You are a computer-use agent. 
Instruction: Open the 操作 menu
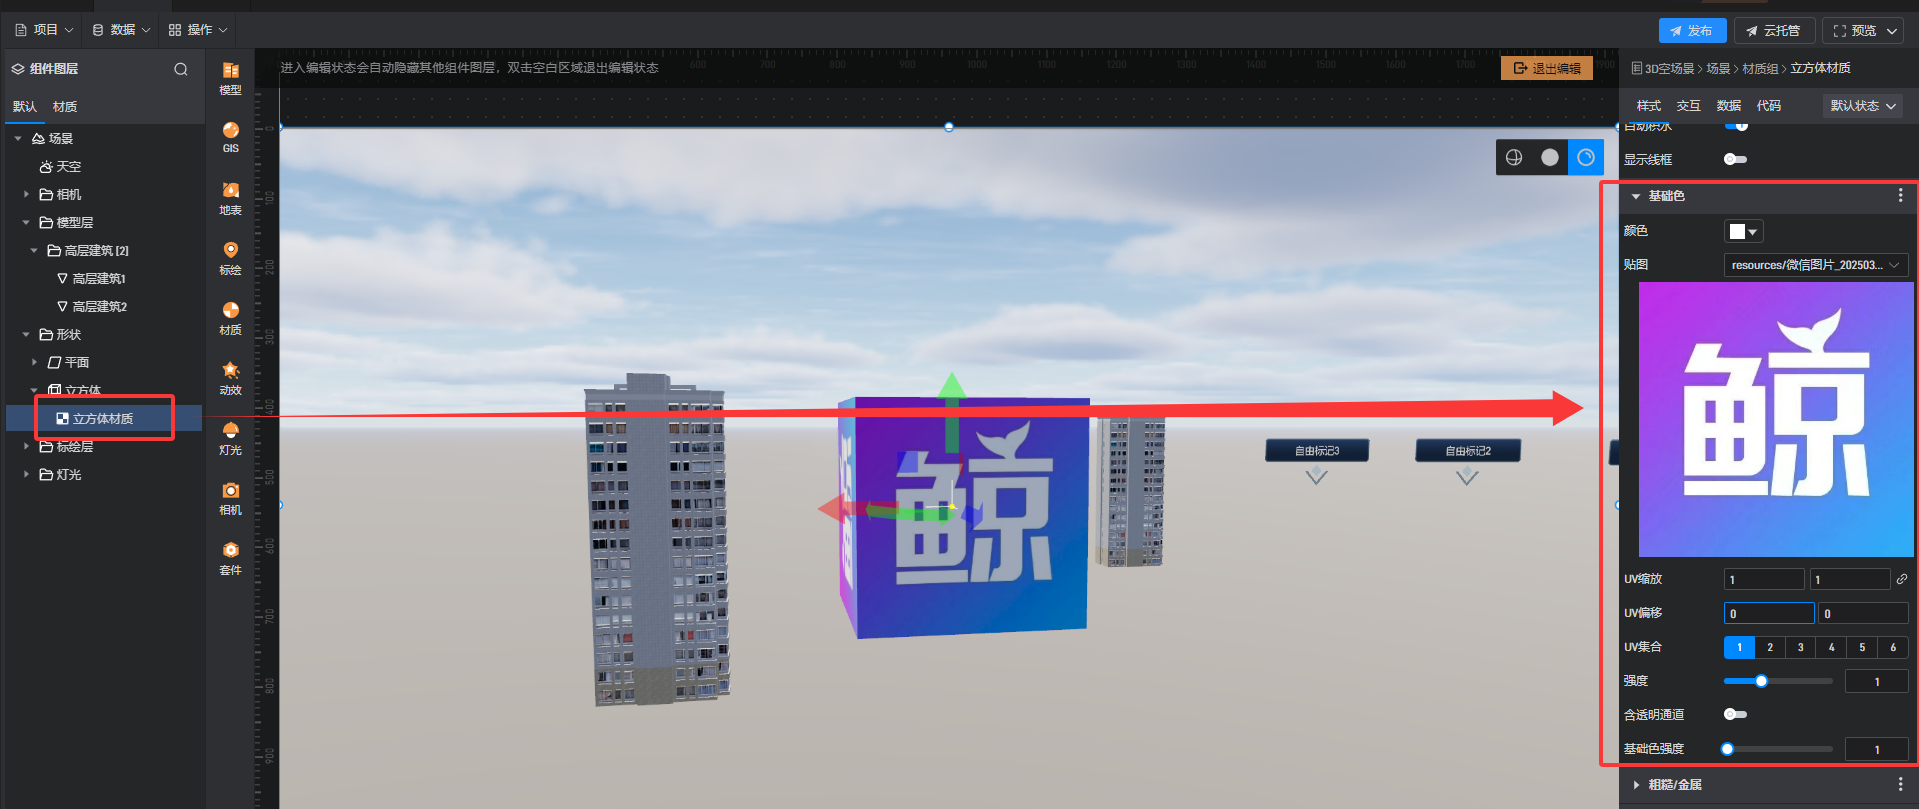point(198,30)
